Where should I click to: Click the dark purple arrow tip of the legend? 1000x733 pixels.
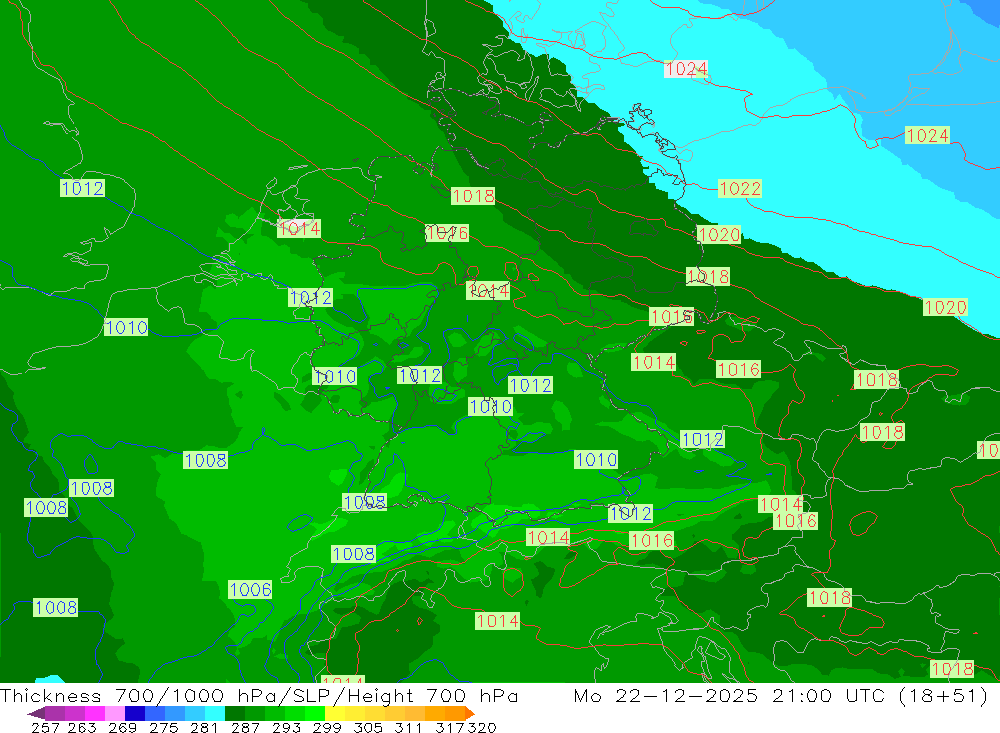coord(36,713)
